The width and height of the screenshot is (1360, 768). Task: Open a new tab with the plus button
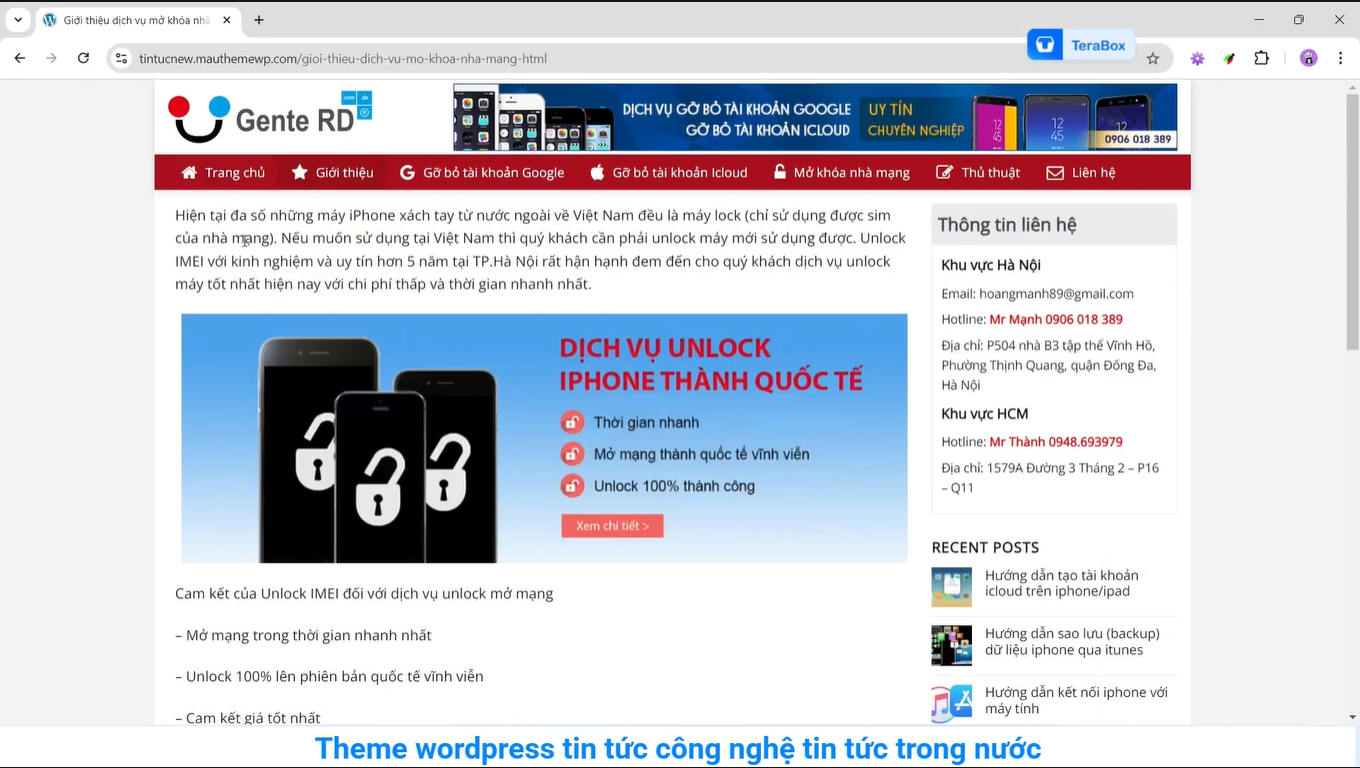[259, 20]
